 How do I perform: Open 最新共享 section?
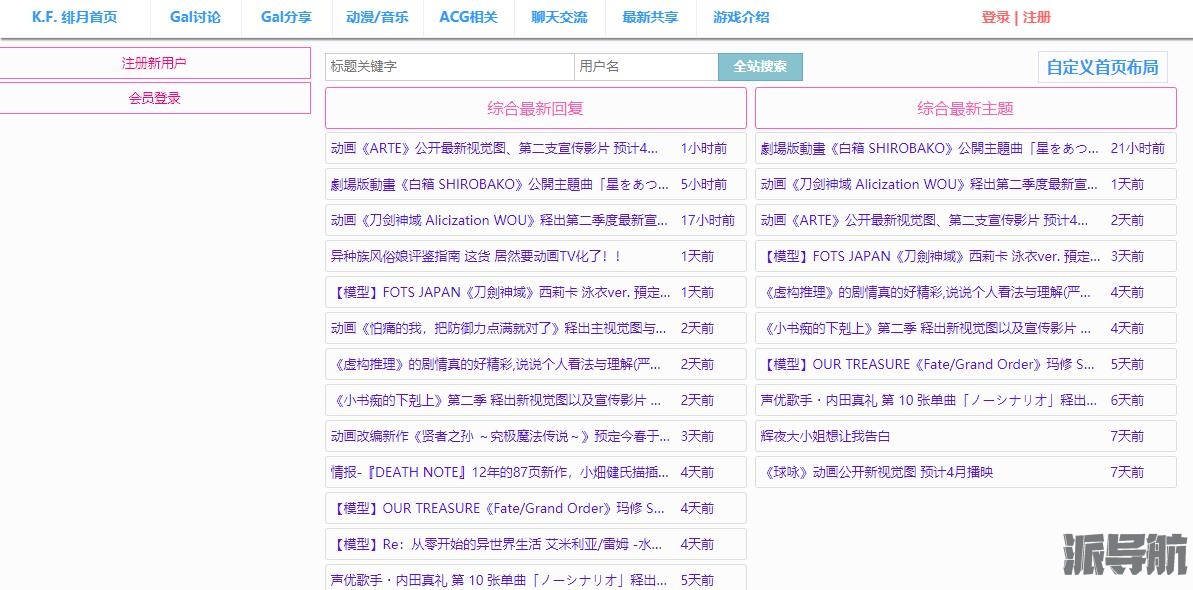click(651, 18)
